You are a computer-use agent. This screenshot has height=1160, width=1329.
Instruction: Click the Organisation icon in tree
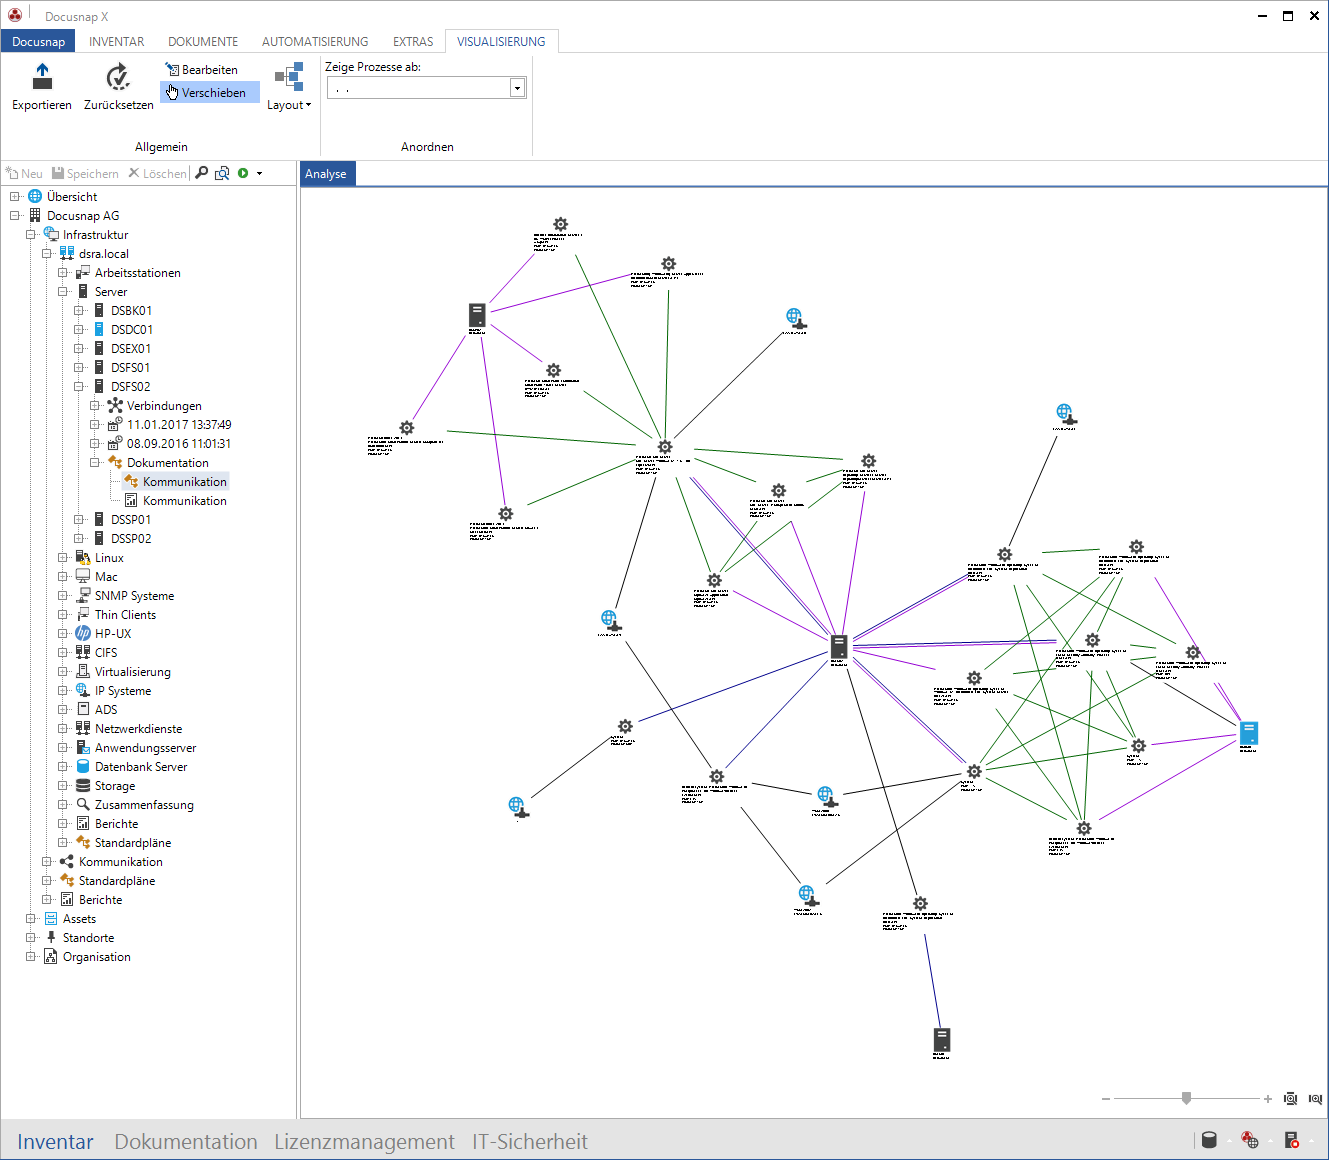coord(51,957)
